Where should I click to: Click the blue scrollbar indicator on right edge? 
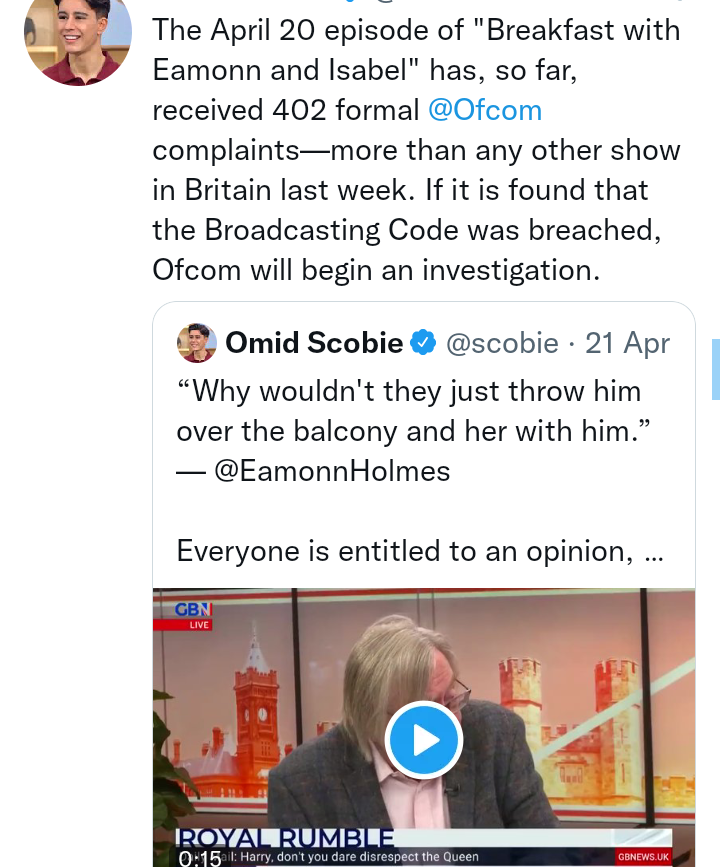point(715,369)
